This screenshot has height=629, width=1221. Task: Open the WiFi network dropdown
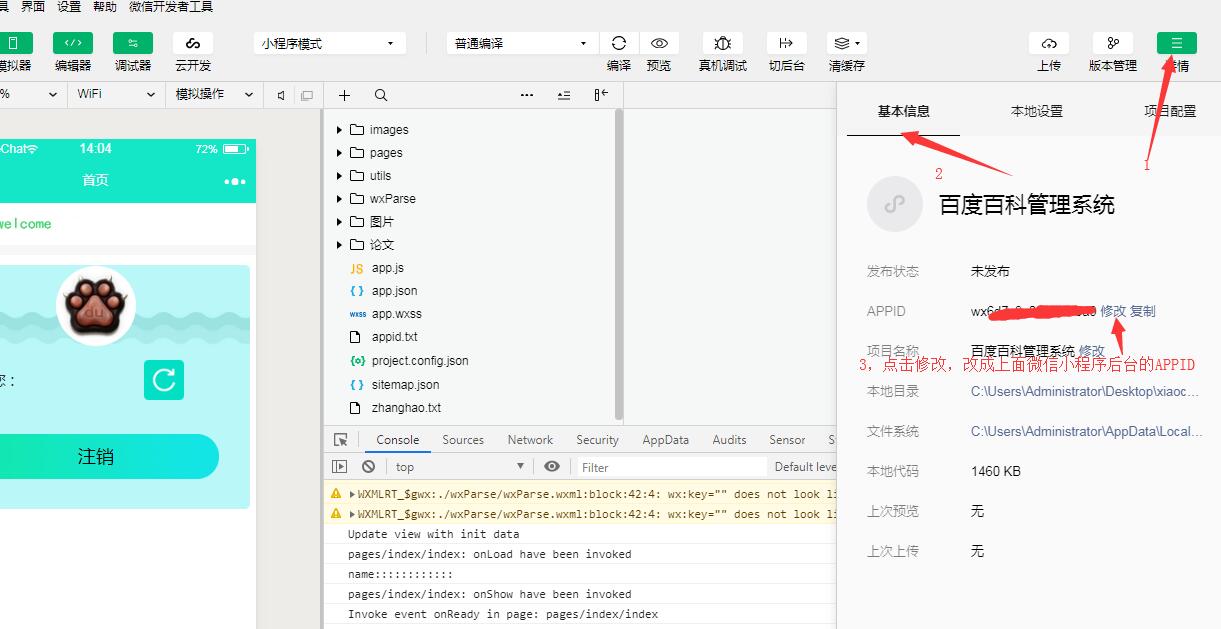(x=117, y=94)
